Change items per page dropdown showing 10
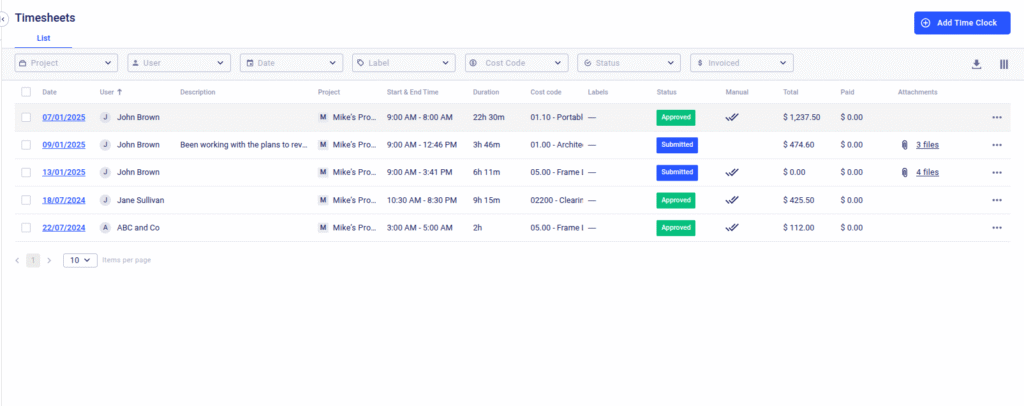 pyautogui.click(x=80, y=260)
